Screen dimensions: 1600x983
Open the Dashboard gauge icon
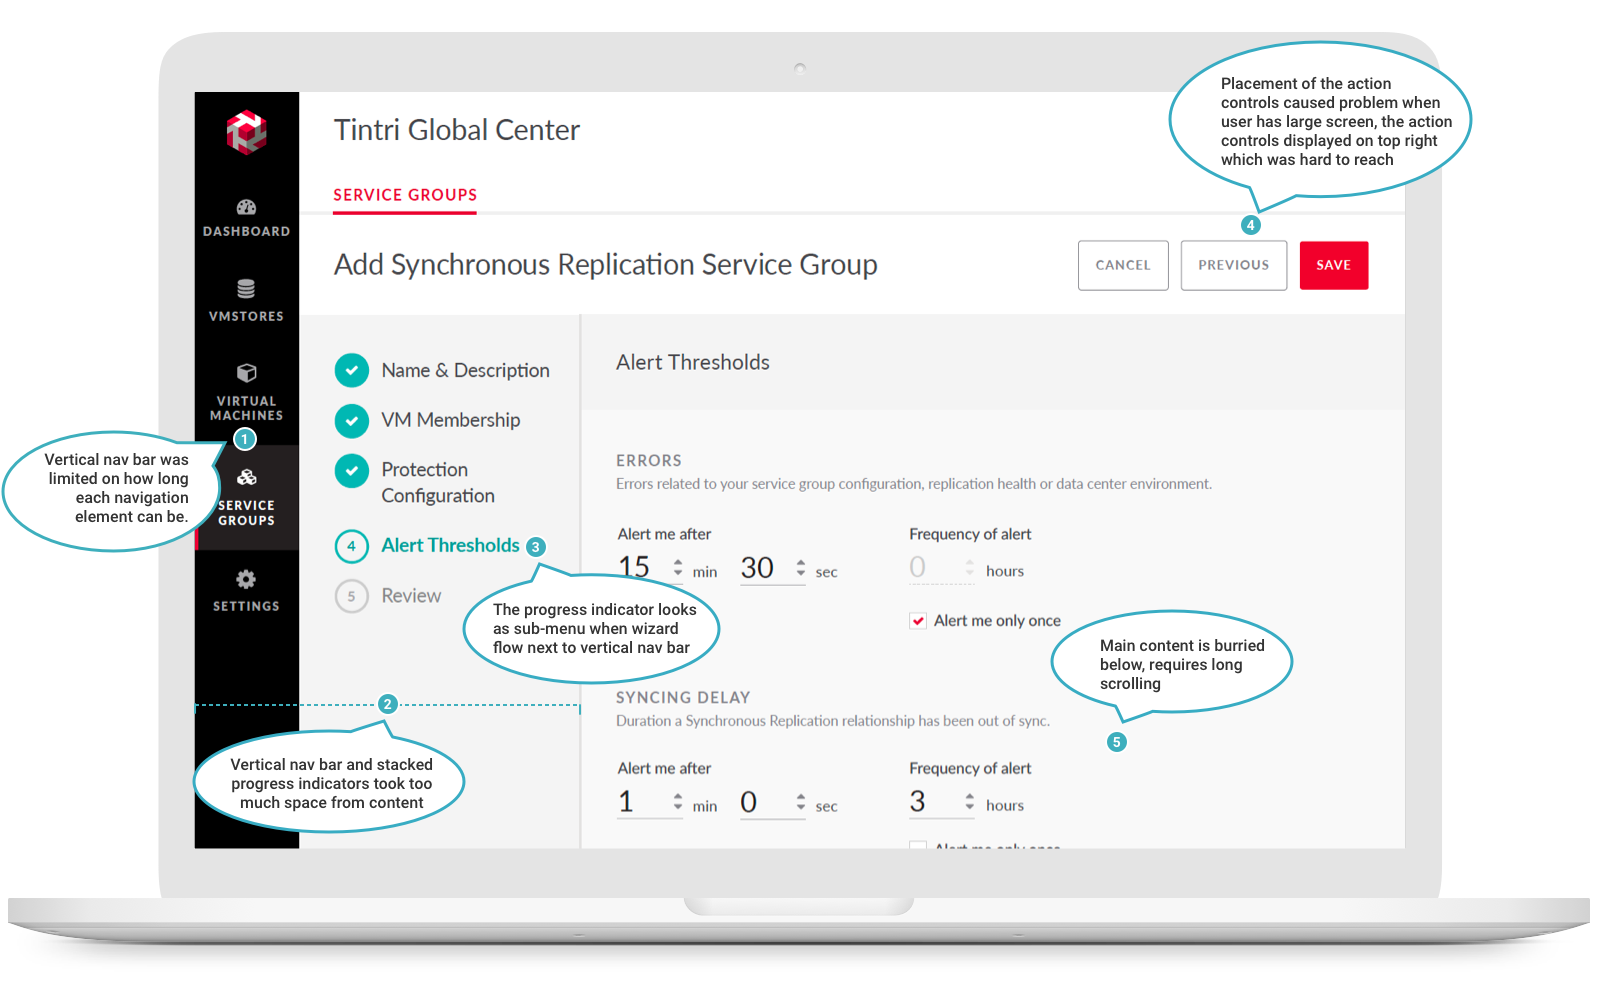[x=246, y=207]
